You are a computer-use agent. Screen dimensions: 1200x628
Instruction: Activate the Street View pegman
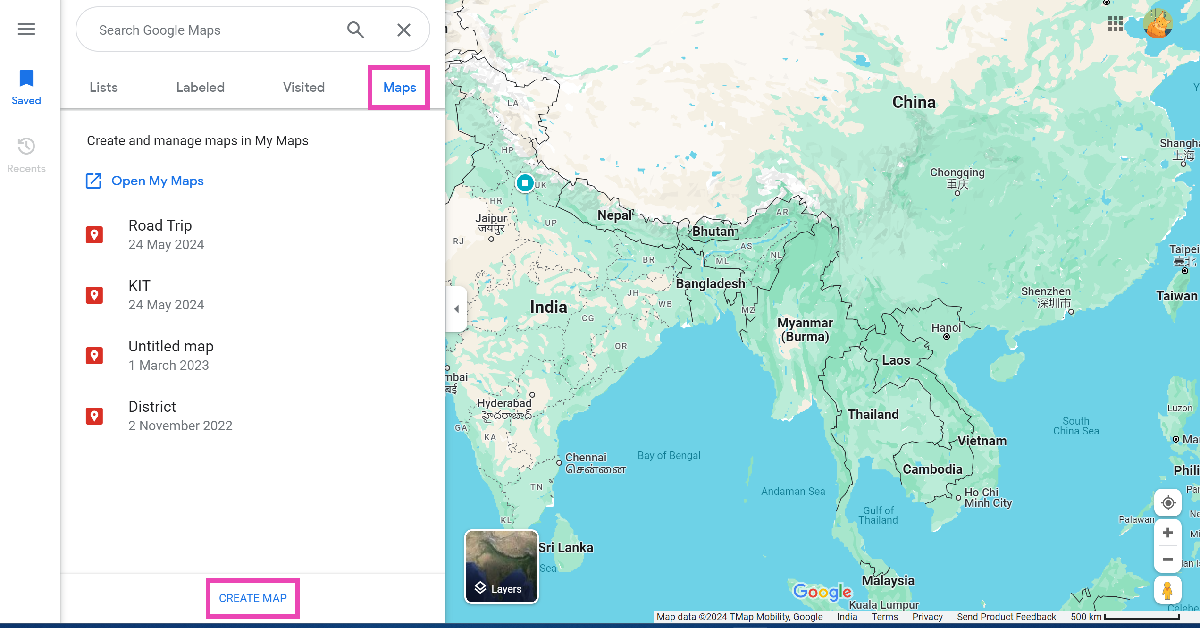coord(1167,590)
